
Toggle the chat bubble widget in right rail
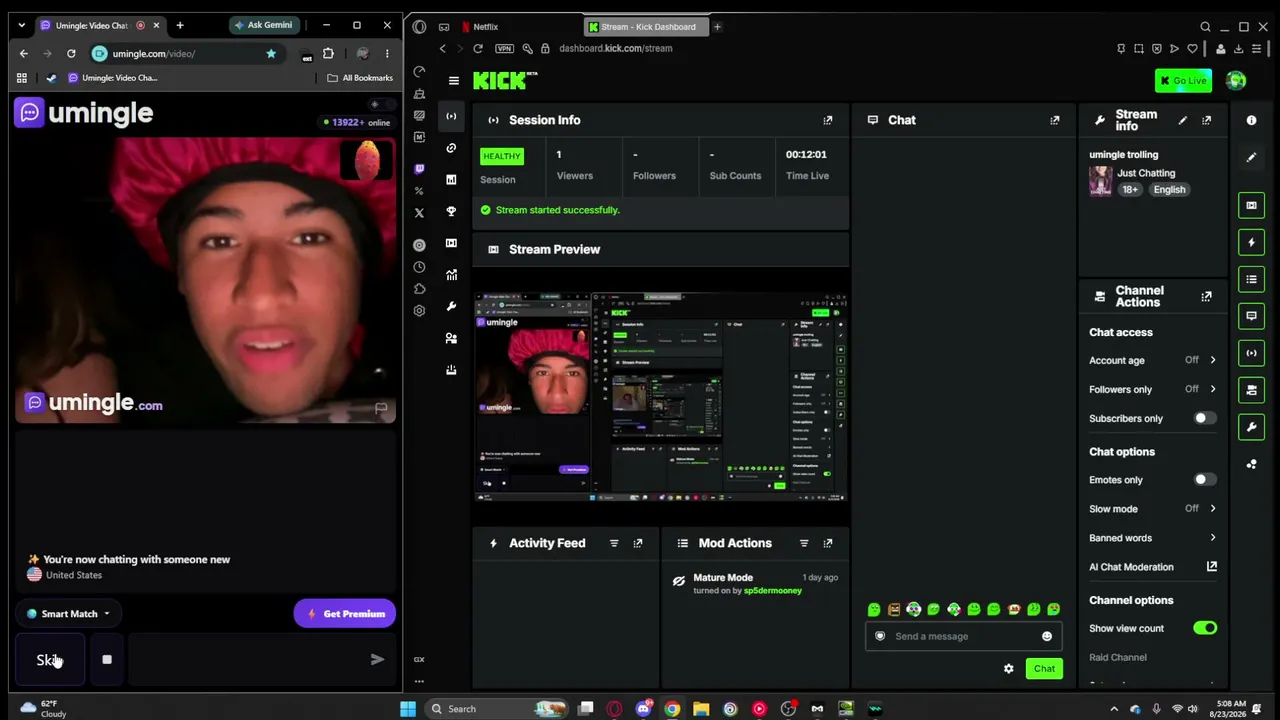(x=1251, y=316)
